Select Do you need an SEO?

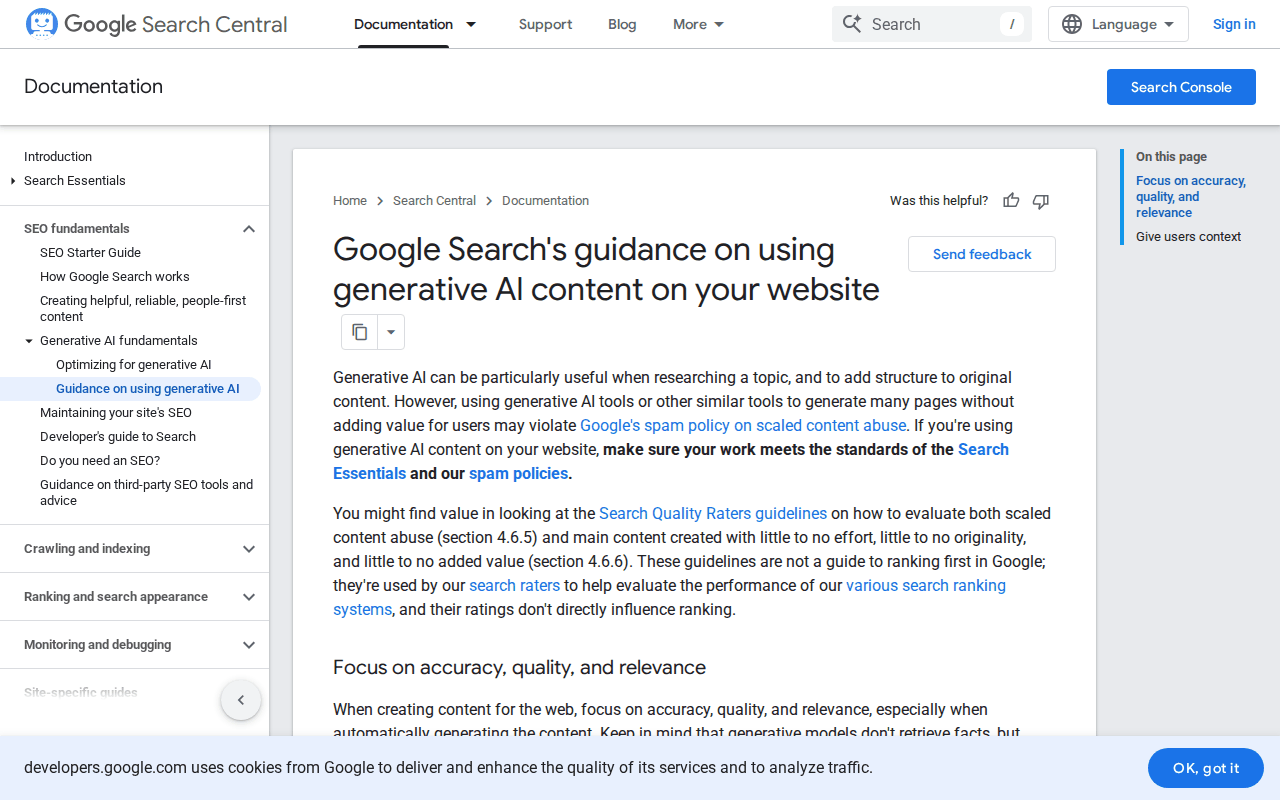coord(100,461)
